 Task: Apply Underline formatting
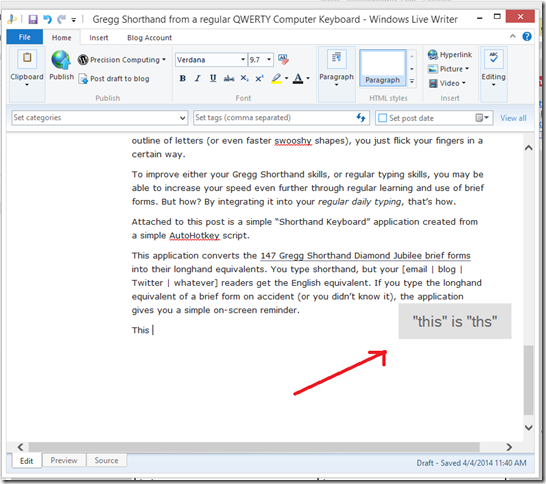tap(213, 78)
